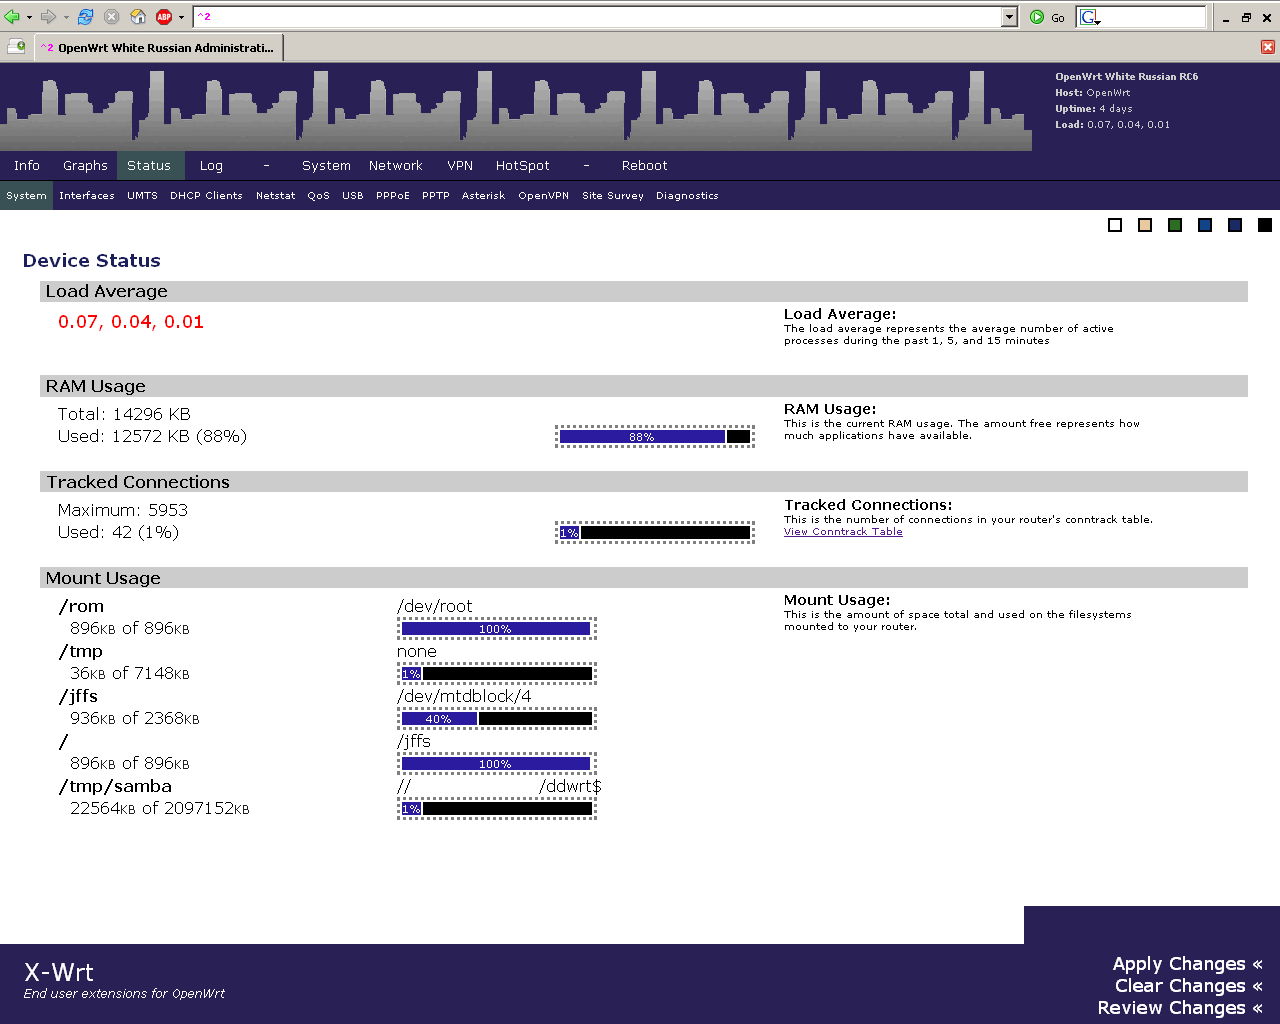Click the Used: 12572 KB (88%) text
1280x1024 pixels.
(152, 437)
